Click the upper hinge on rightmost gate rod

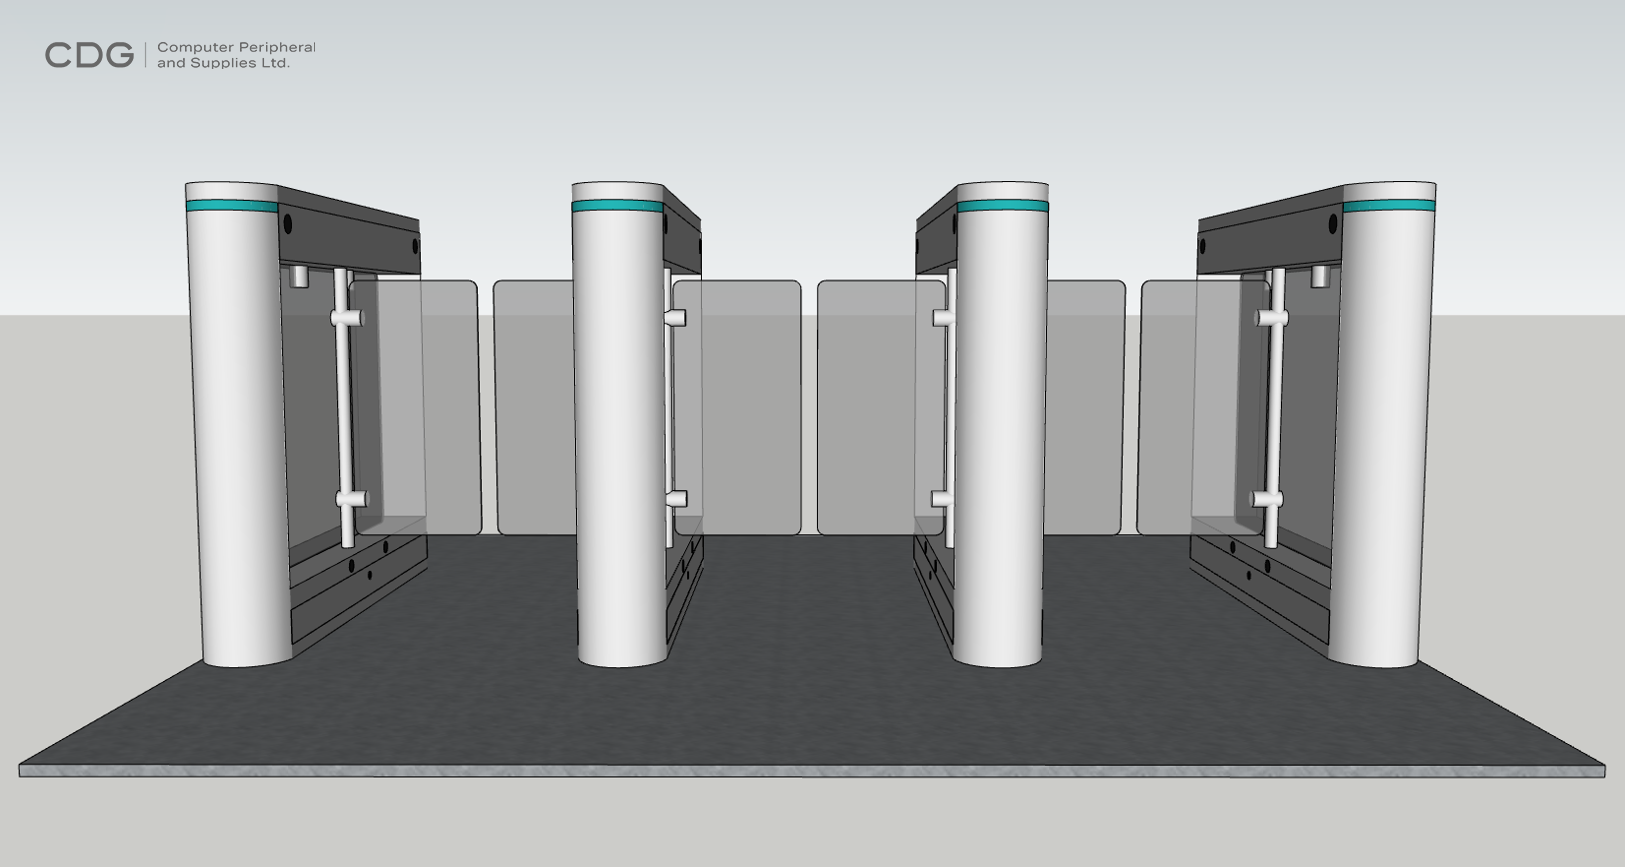coord(1271,318)
